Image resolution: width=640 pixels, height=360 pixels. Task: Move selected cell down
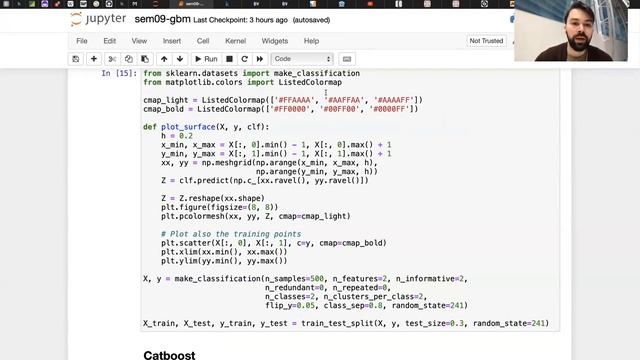click(180, 59)
